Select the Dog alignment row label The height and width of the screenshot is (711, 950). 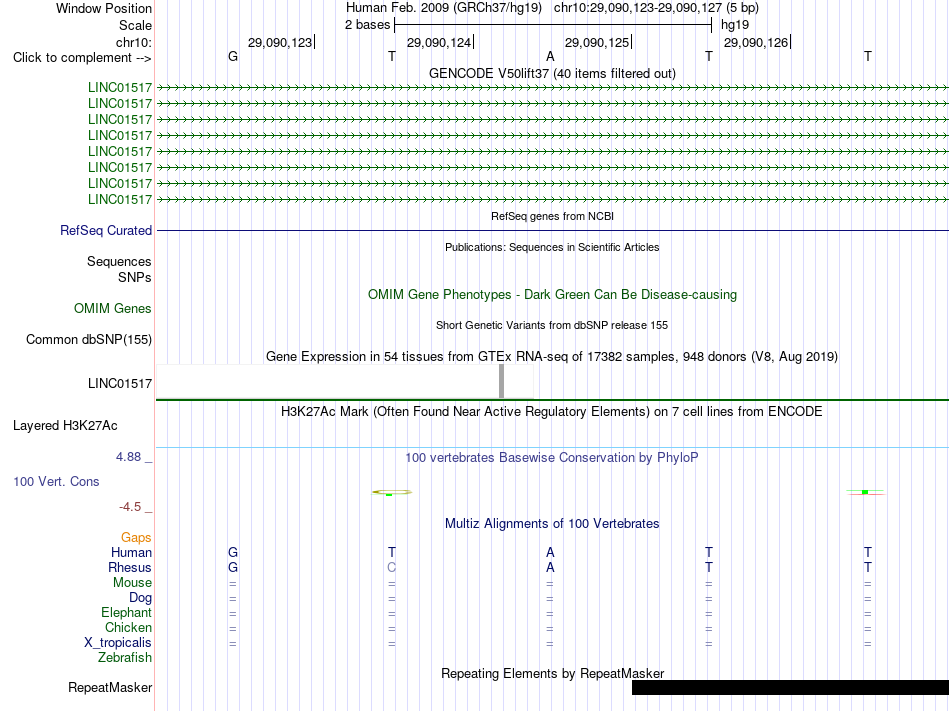coord(140,598)
